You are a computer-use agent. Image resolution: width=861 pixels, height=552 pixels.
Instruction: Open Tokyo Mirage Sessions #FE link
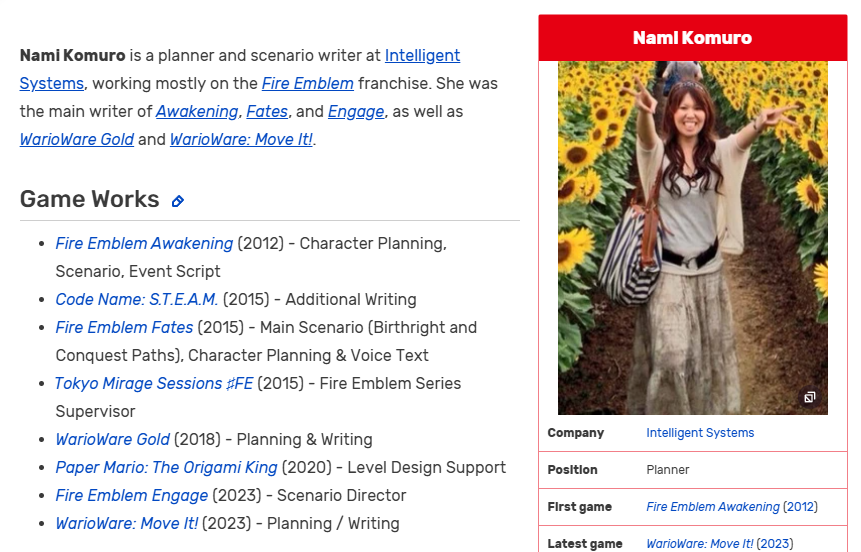click(154, 383)
